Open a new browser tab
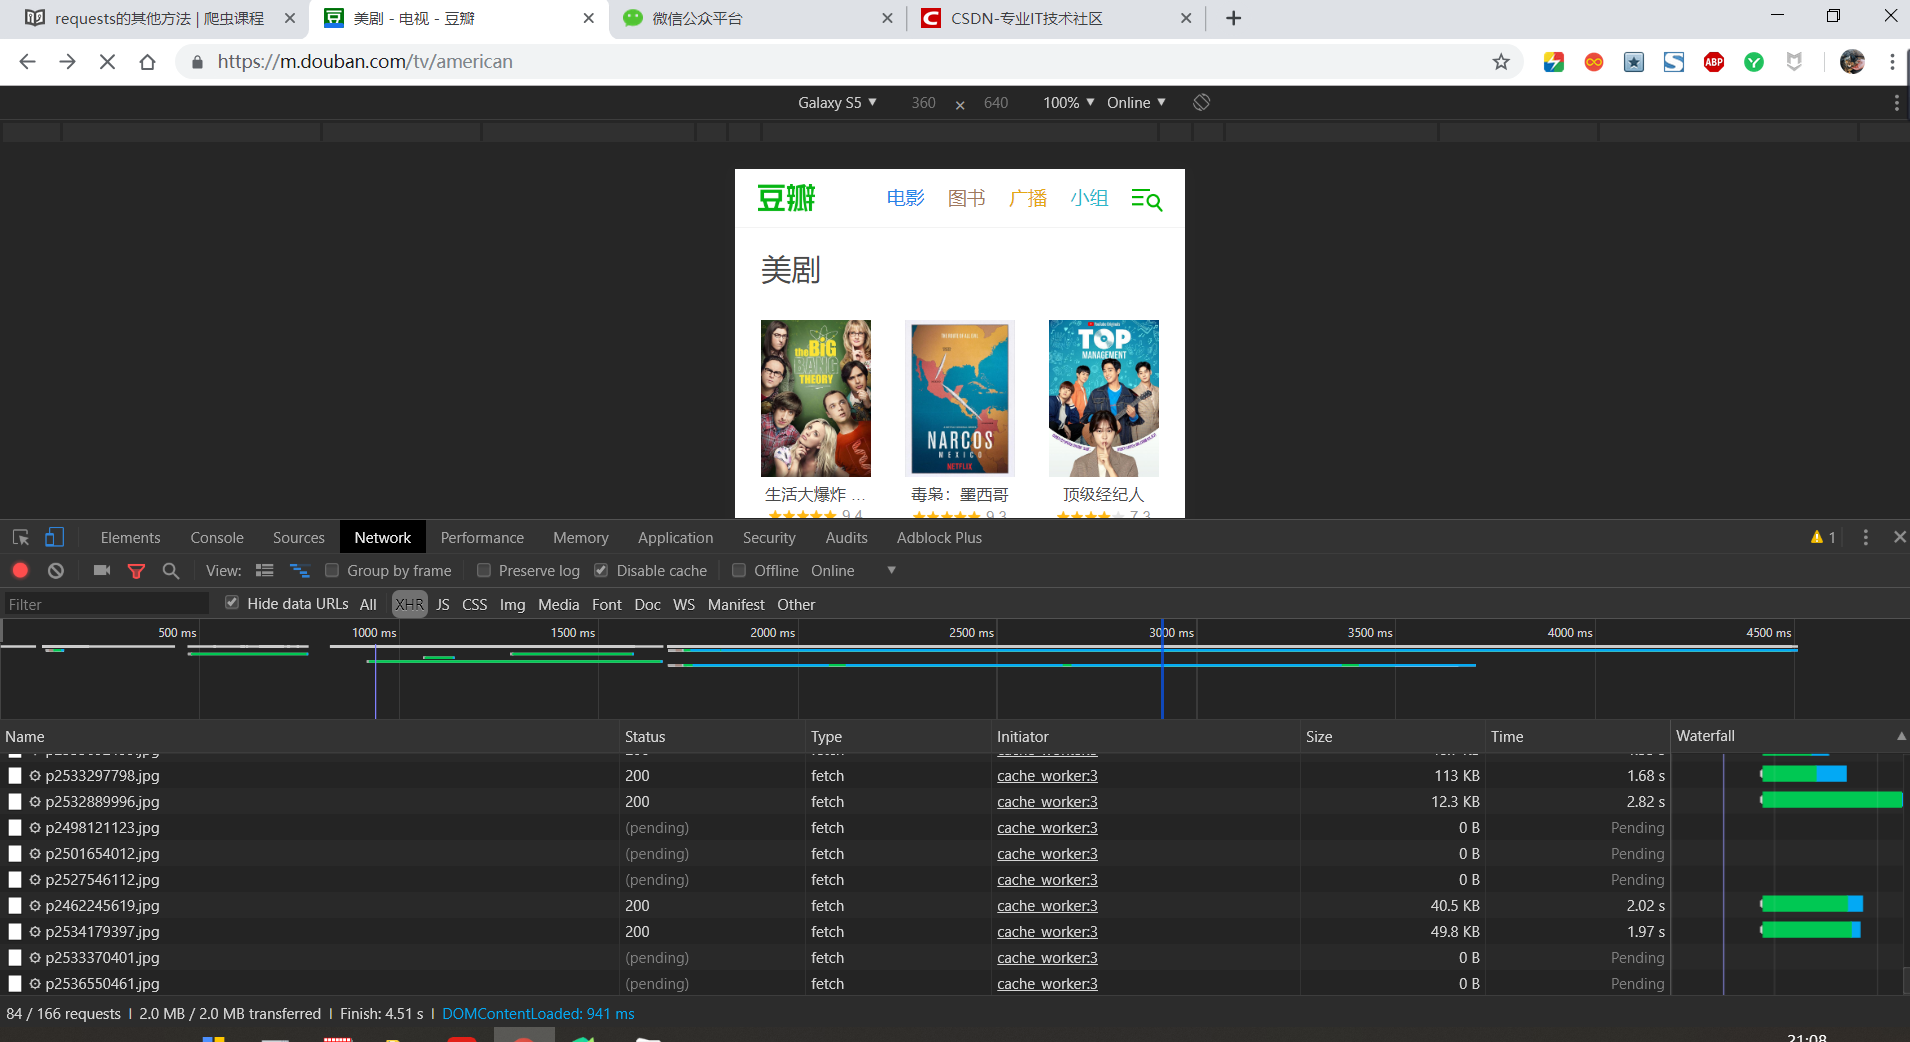This screenshot has height=1042, width=1910. tap(1234, 18)
